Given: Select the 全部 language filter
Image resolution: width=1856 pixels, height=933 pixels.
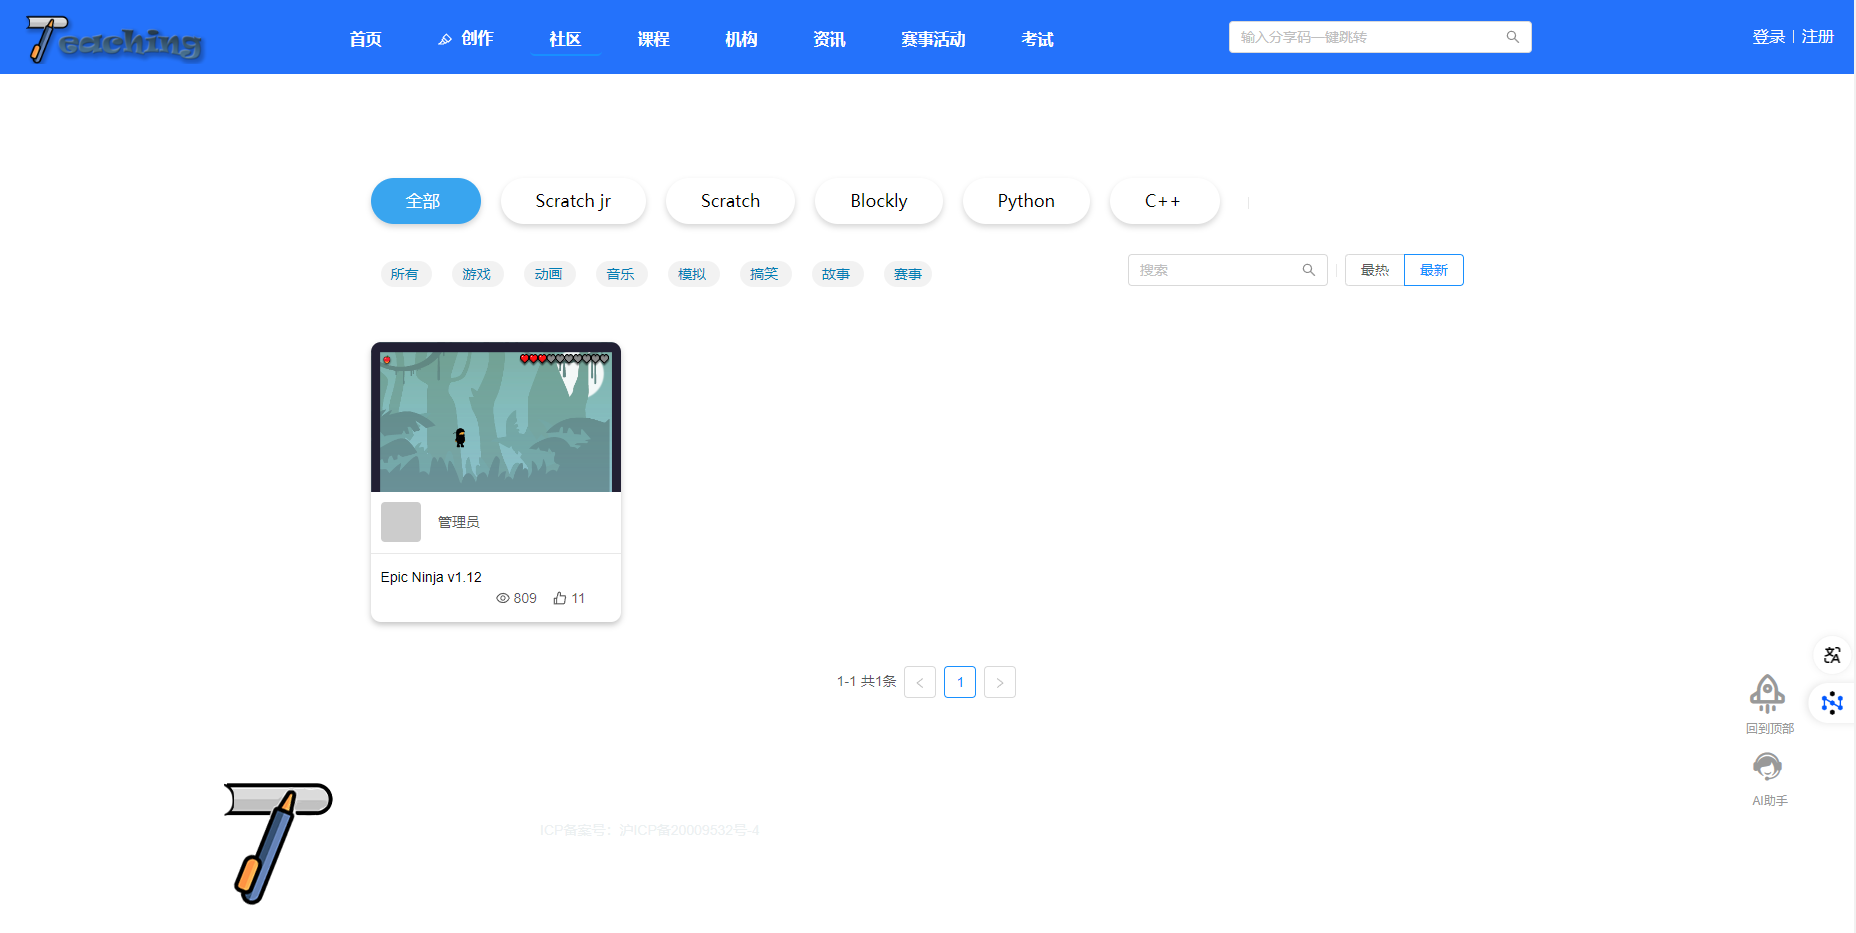Looking at the screenshot, I should pyautogui.click(x=425, y=201).
